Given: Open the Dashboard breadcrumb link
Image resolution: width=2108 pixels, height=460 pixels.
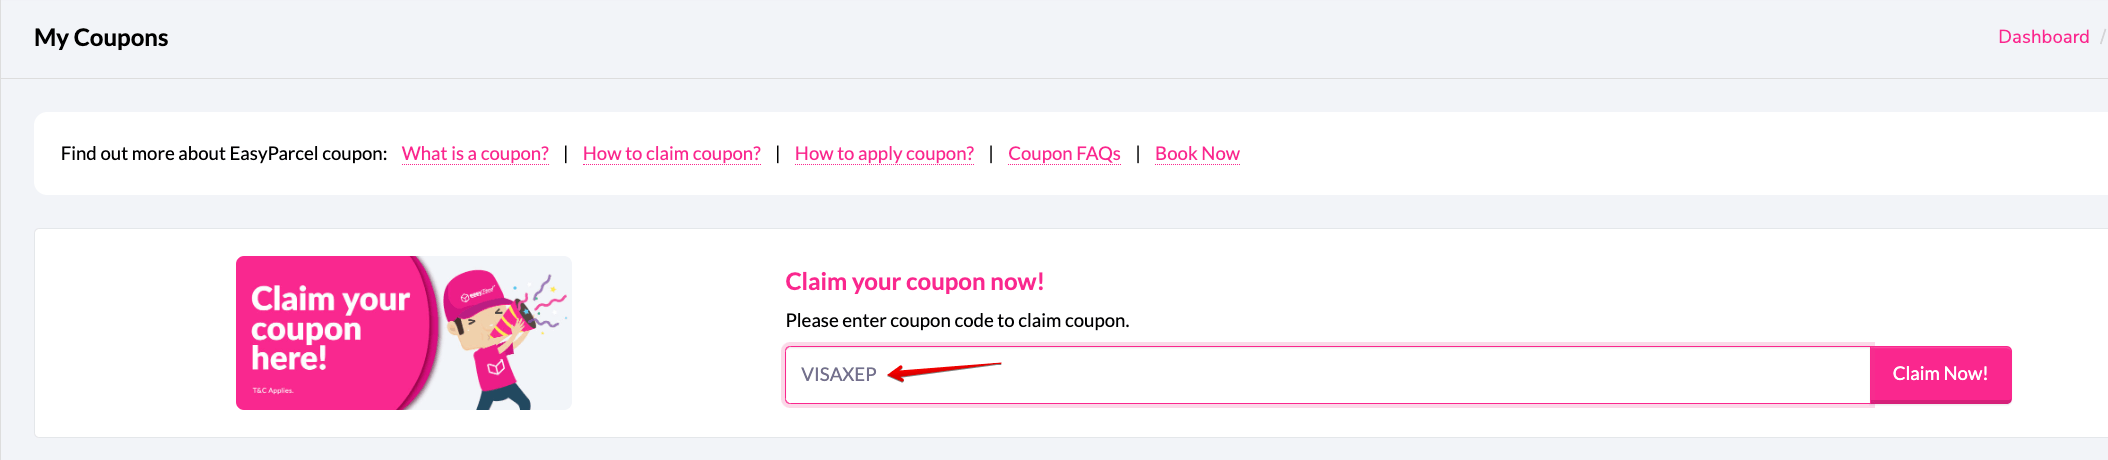Looking at the screenshot, I should [x=2043, y=37].
